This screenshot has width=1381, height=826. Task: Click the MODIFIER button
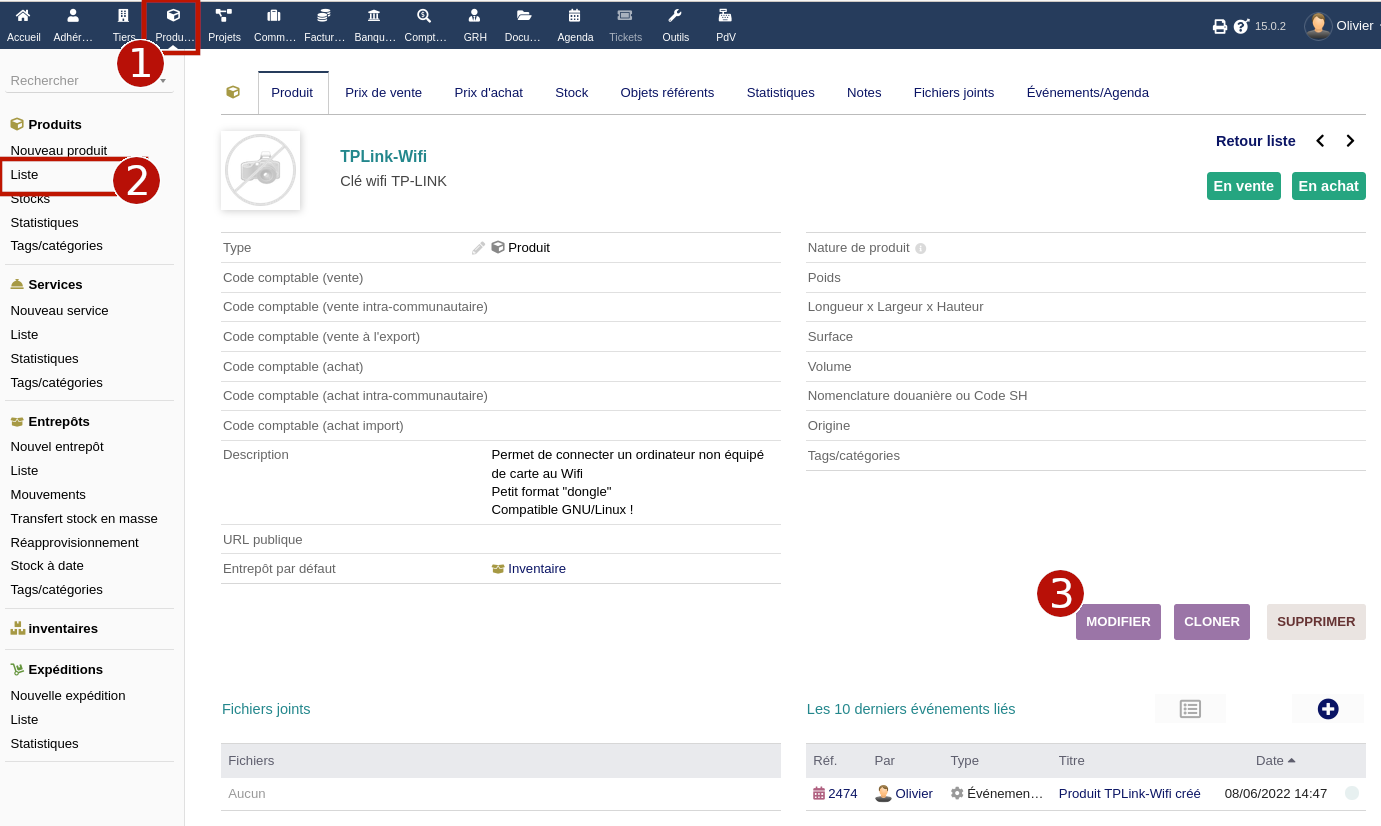[1118, 622]
